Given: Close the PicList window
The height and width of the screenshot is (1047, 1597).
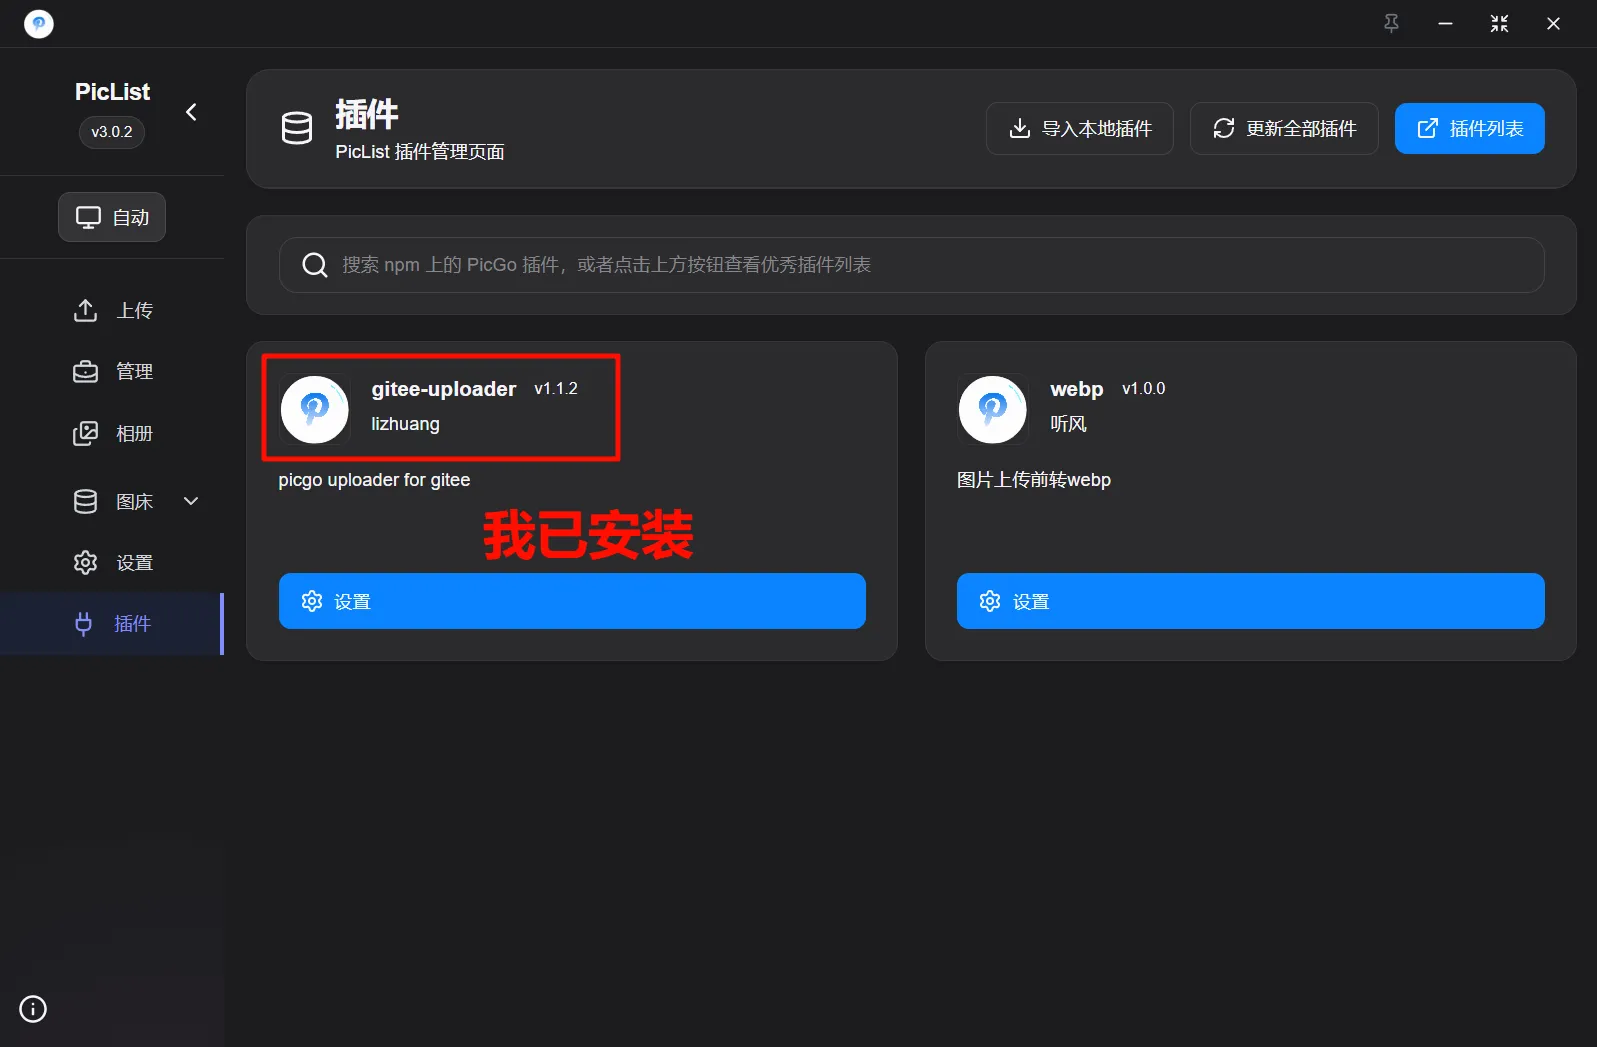Looking at the screenshot, I should (x=1553, y=23).
